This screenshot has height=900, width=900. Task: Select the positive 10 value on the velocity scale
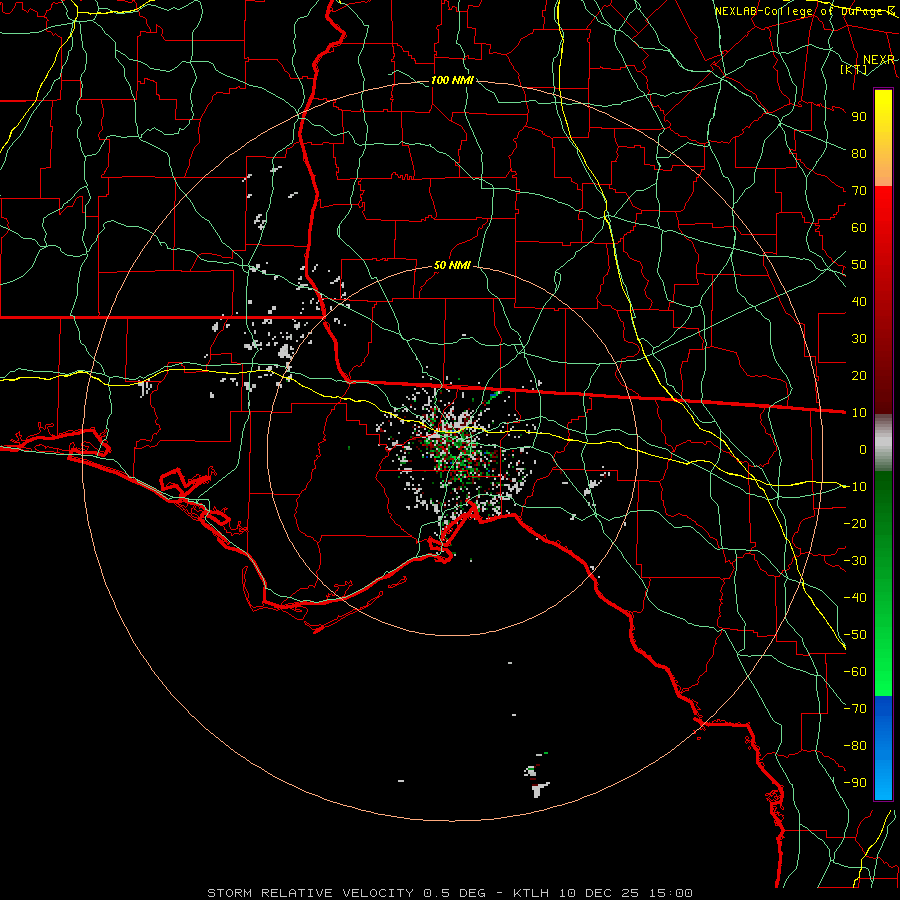click(x=859, y=413)
